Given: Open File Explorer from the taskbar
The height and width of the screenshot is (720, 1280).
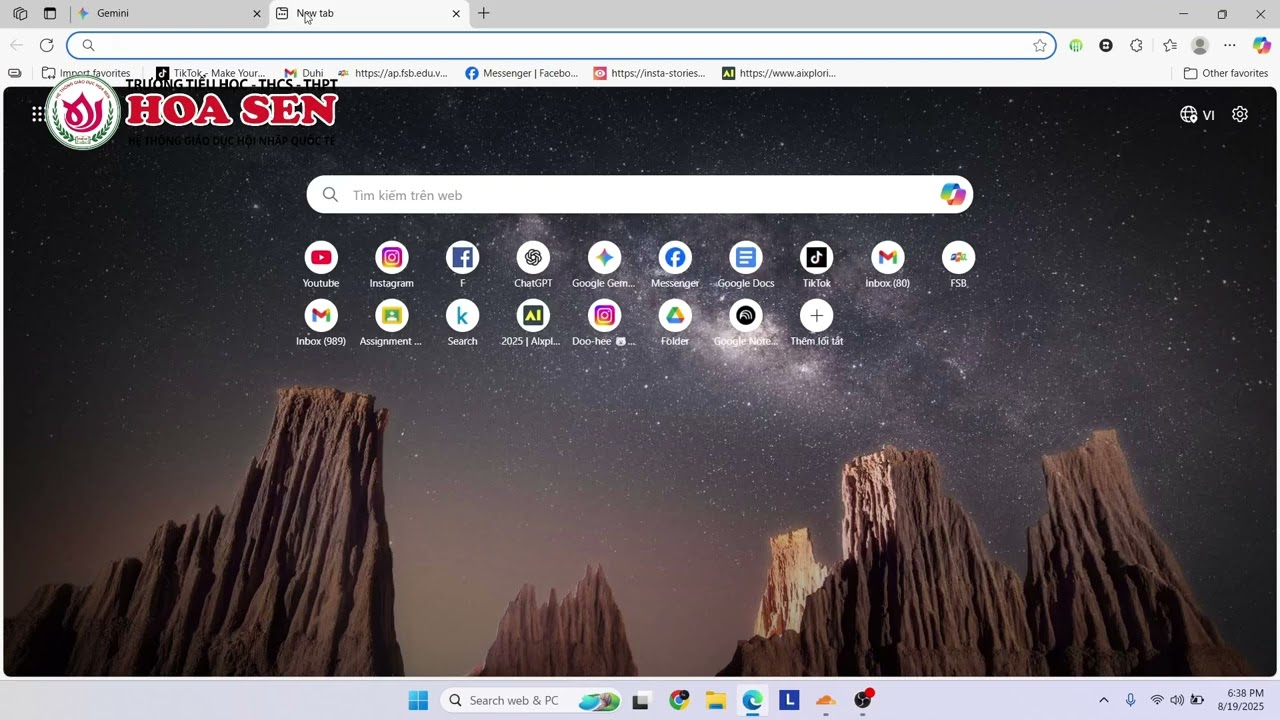Looking at the screenshot, I should coord(715,700).
